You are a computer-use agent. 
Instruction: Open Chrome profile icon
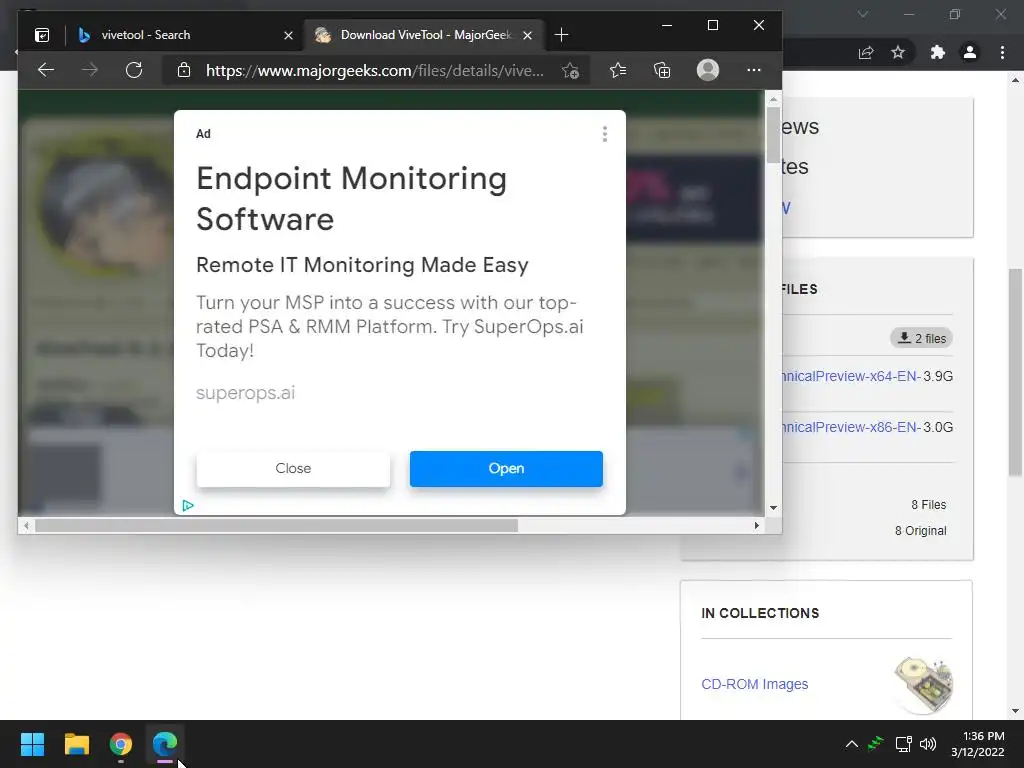point(970,52)
